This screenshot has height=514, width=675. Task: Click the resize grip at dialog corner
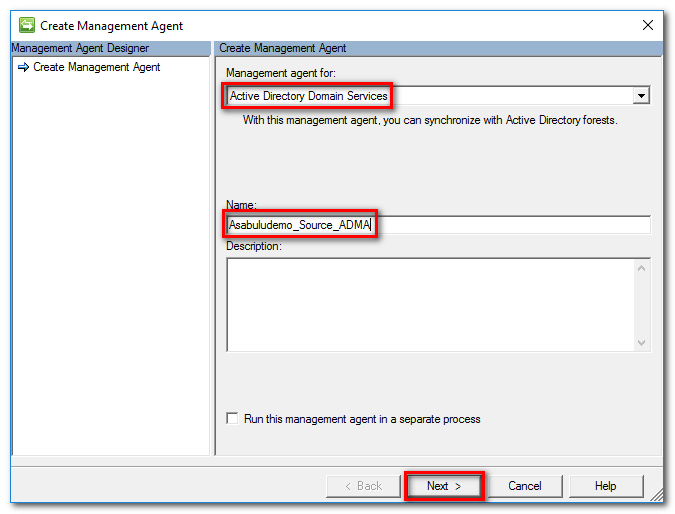coord(656,495)
